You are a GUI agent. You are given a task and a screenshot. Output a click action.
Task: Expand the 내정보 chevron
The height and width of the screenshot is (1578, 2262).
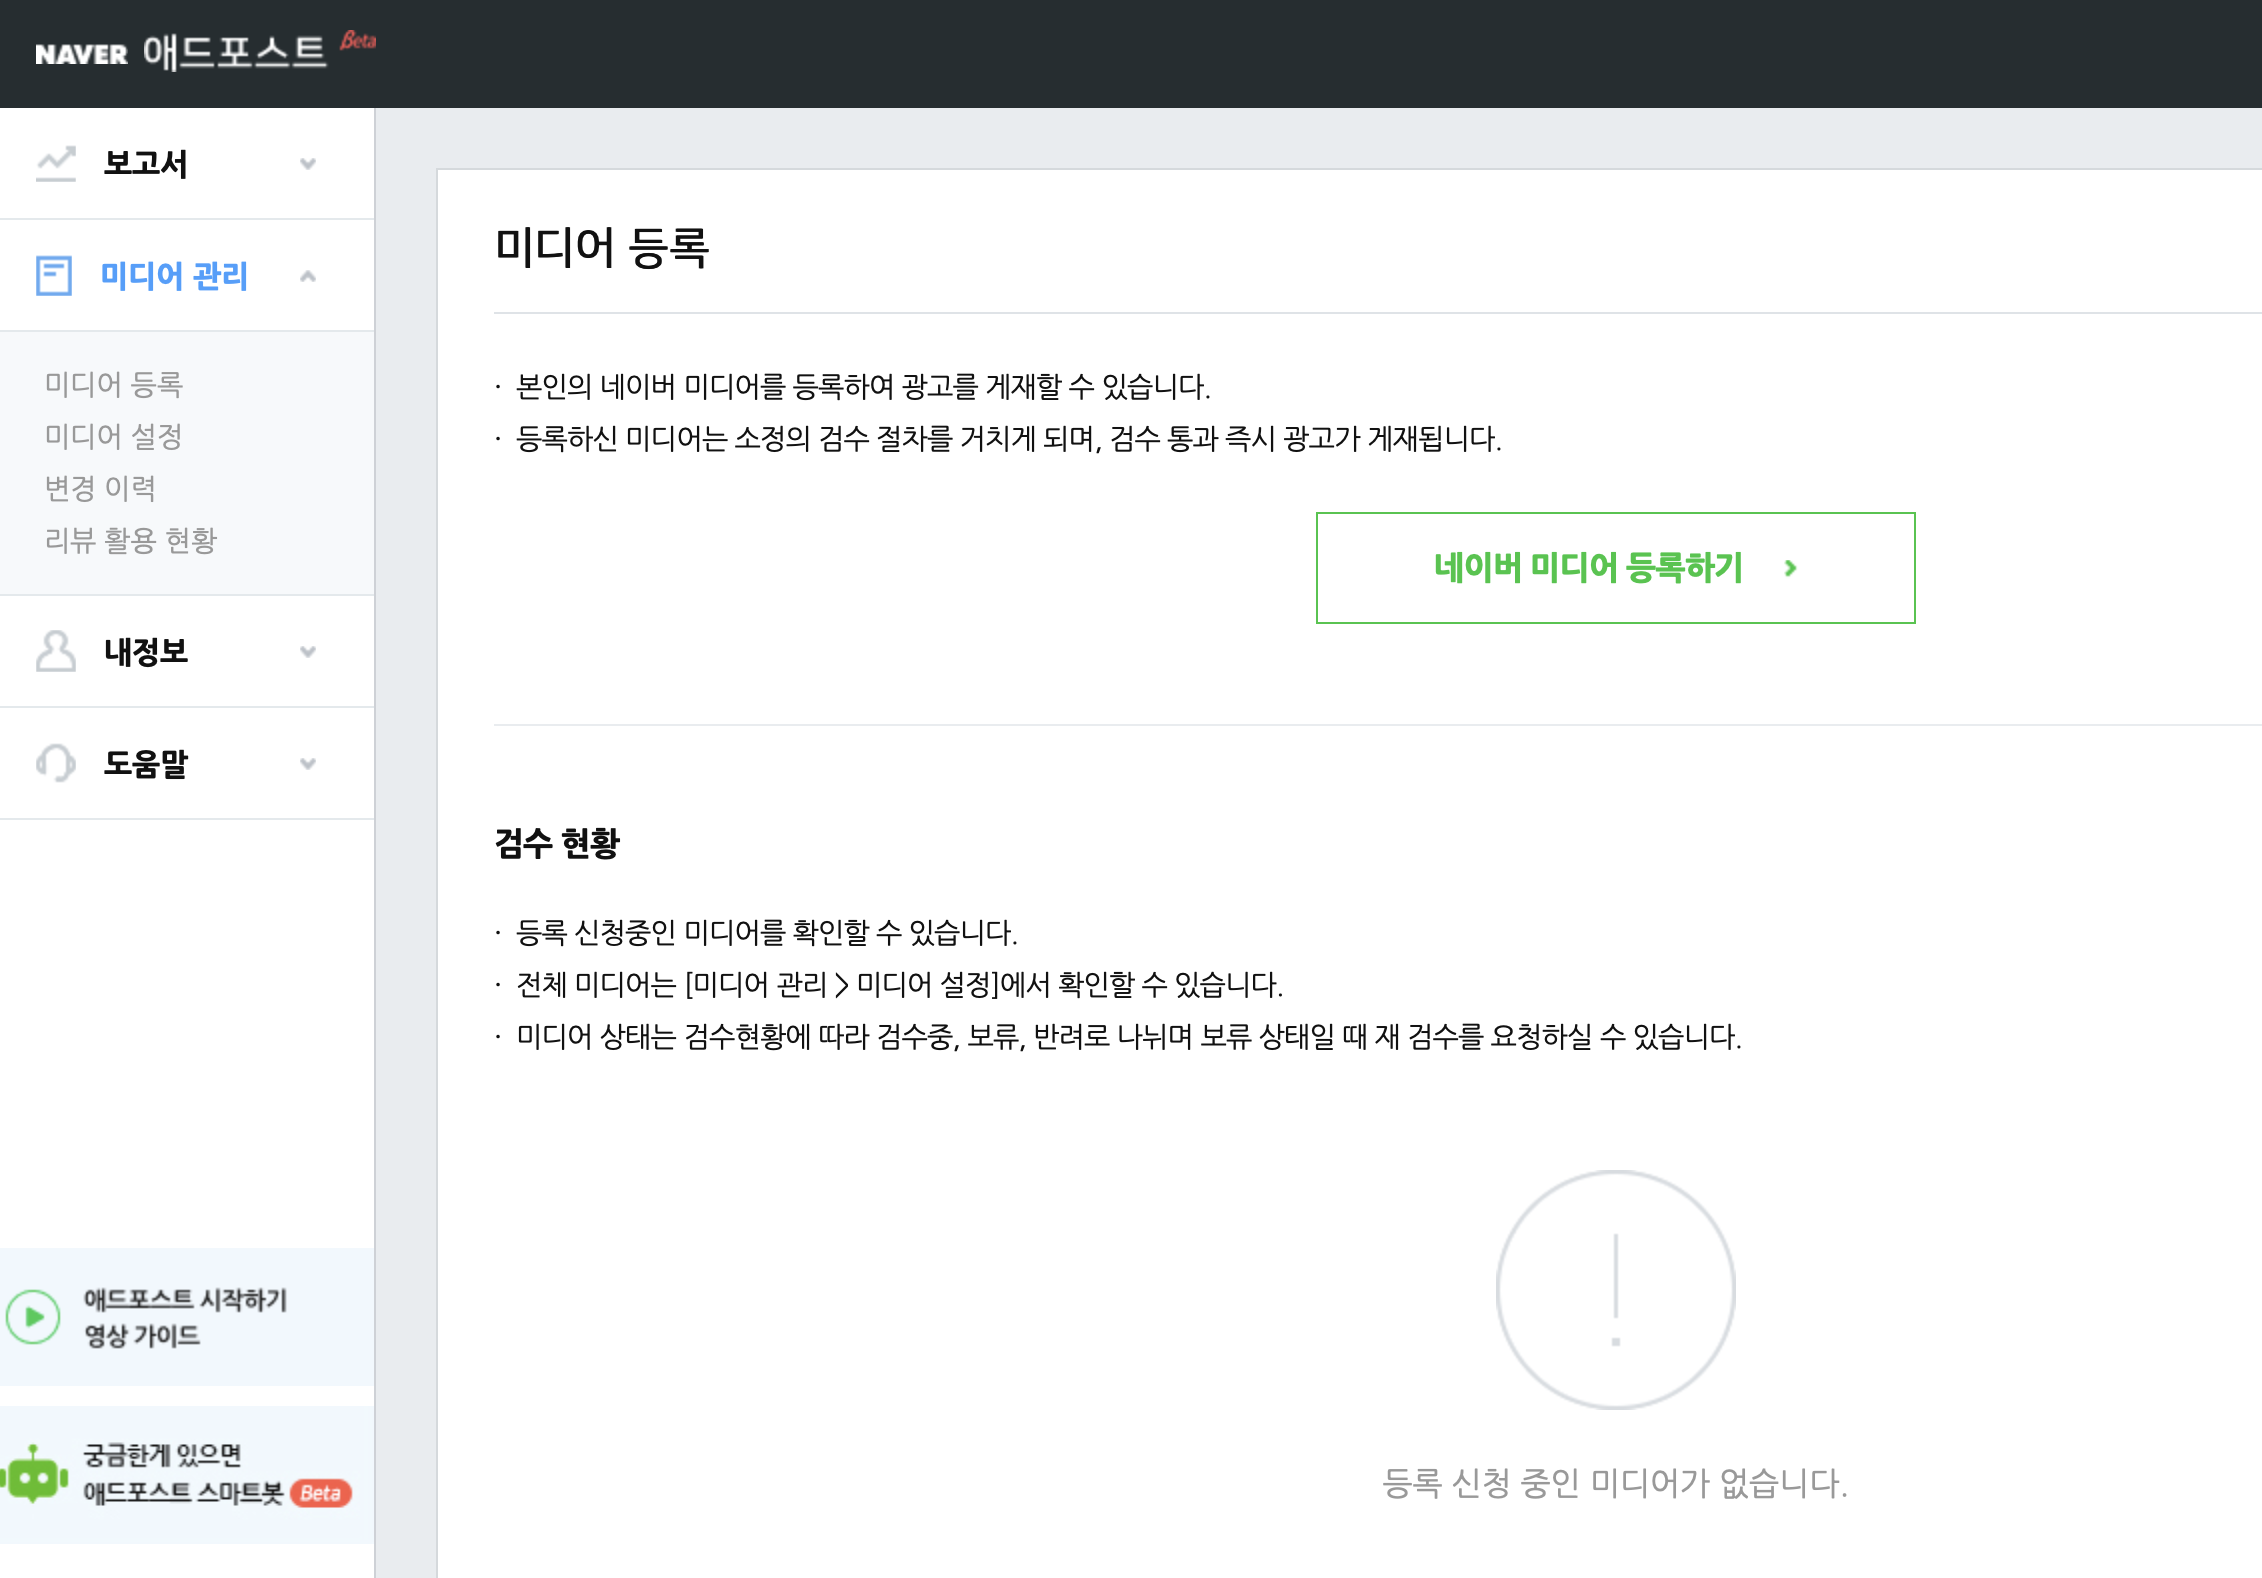coord(308,652)
